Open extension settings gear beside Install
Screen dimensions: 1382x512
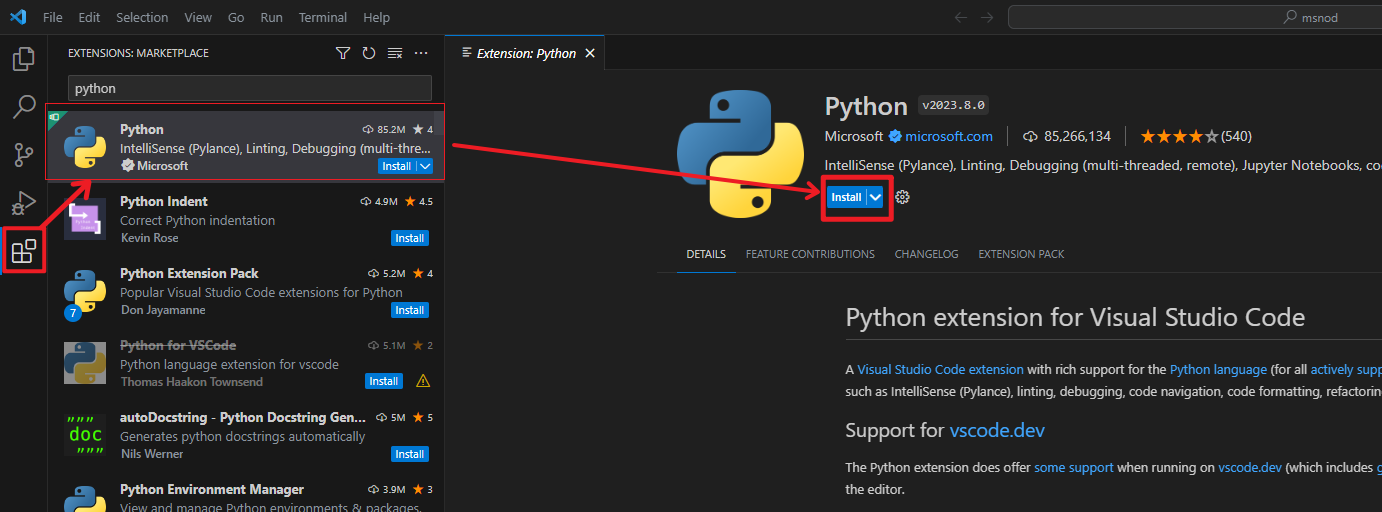902,197
